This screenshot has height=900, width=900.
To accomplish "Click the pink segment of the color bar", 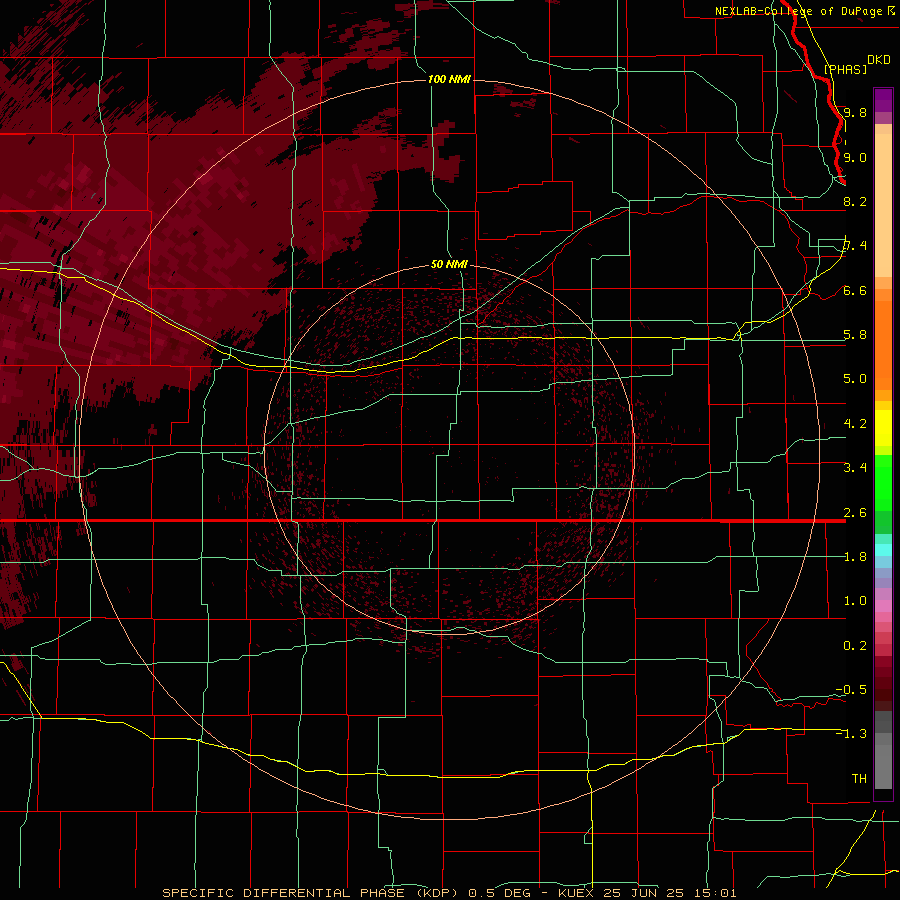I will point(883,606).
